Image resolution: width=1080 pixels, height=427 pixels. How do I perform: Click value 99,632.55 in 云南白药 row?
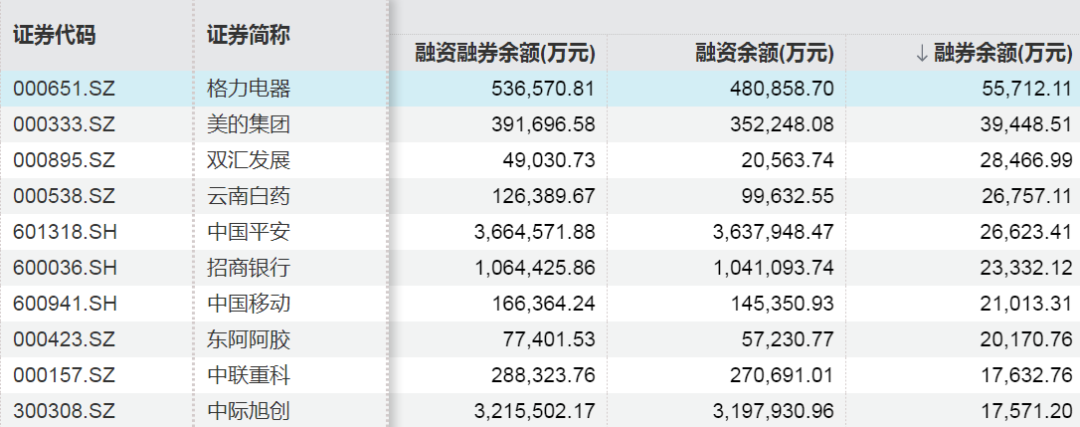coord(788,196)
